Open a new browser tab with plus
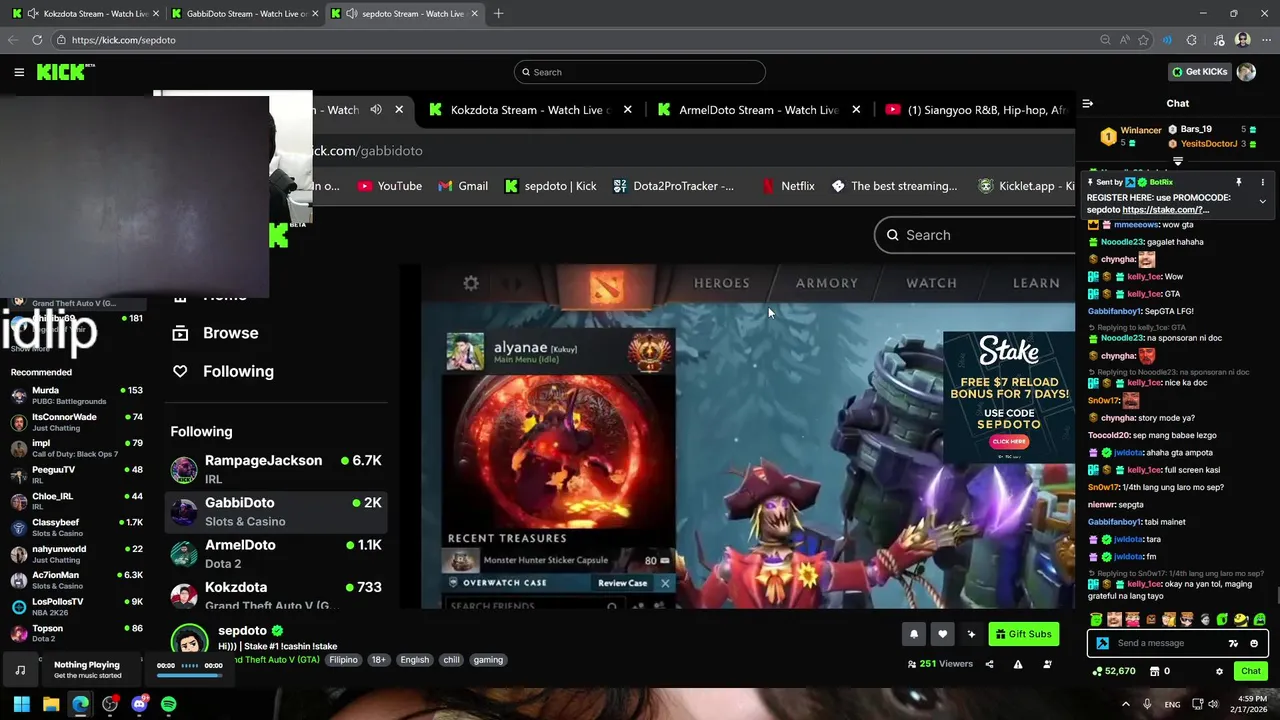Screen dimensions: 1280x720 point(498,13)
